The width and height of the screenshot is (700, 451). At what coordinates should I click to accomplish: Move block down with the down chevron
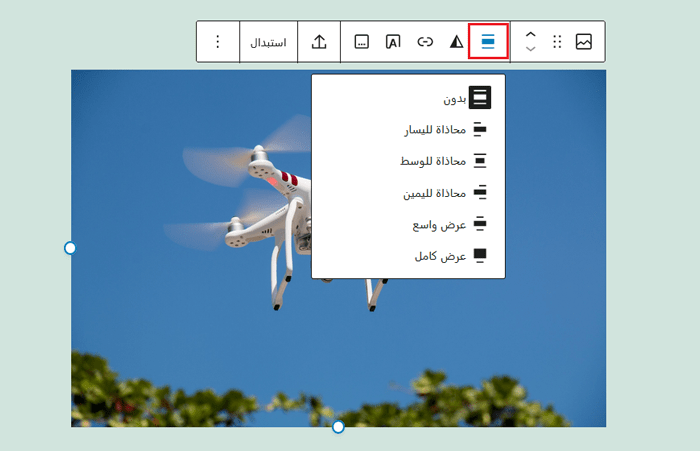531,49
